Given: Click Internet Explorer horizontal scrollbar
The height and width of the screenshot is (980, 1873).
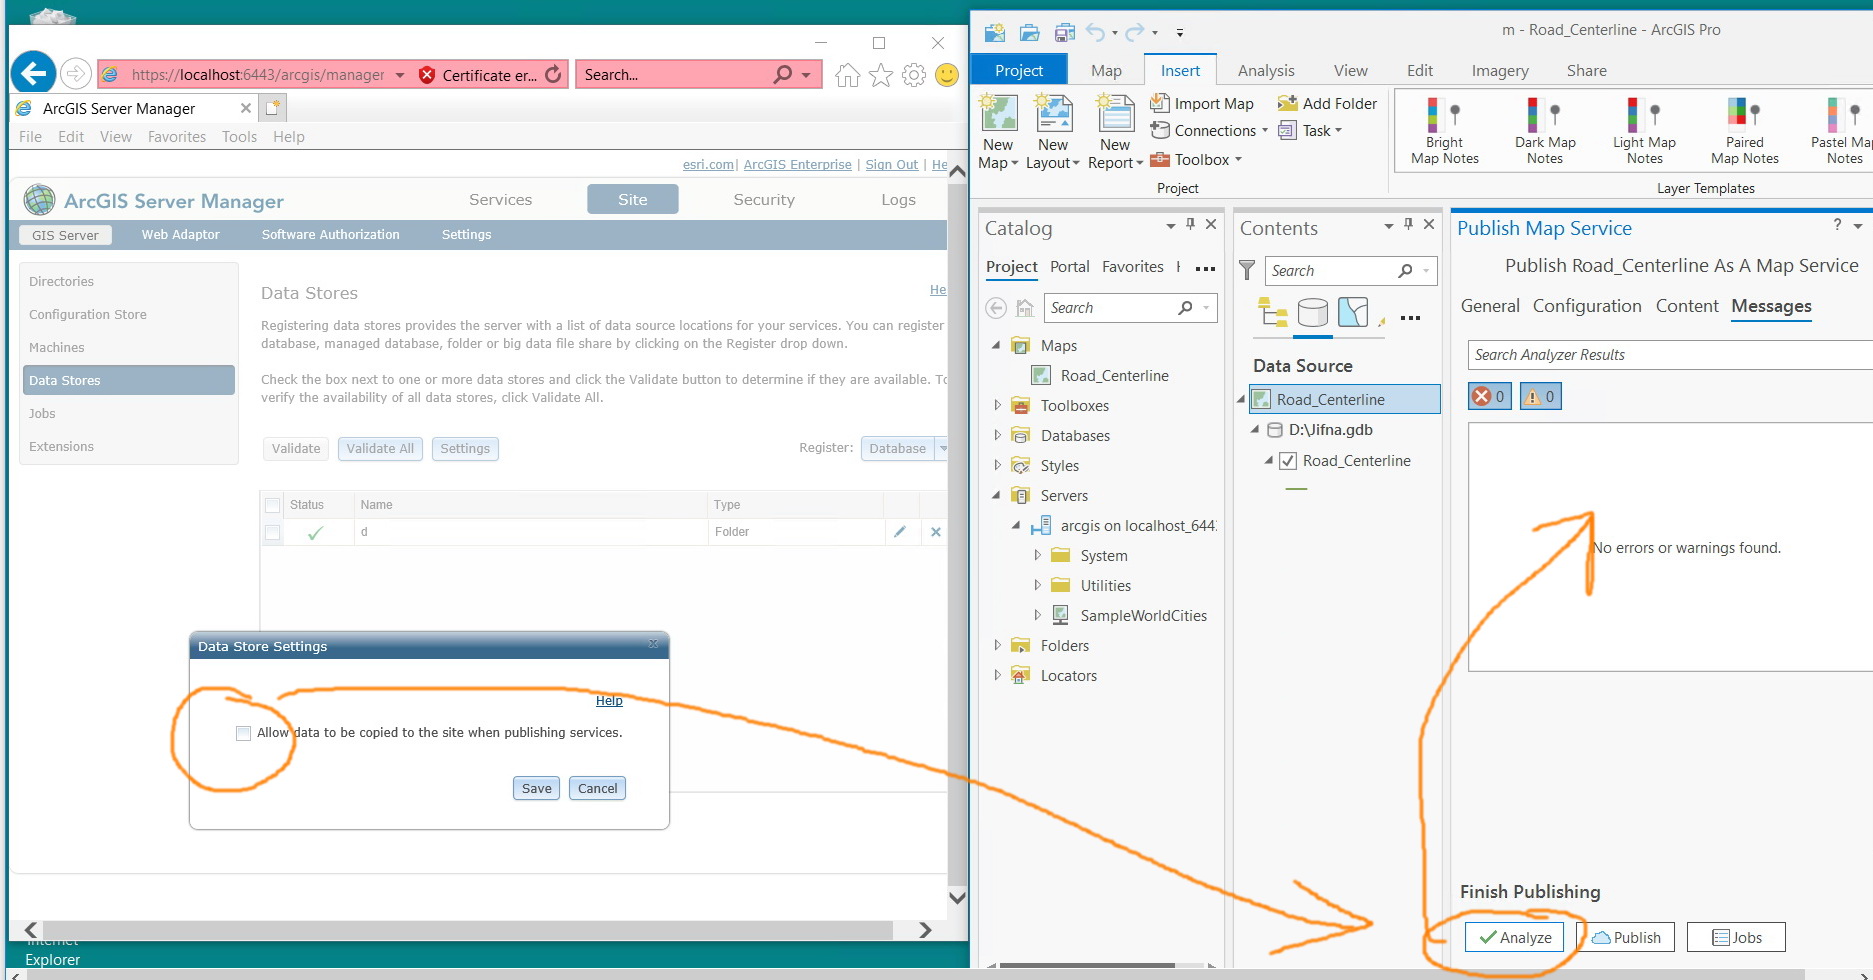Looking at the screenshot, I should [x=468, y=930].
